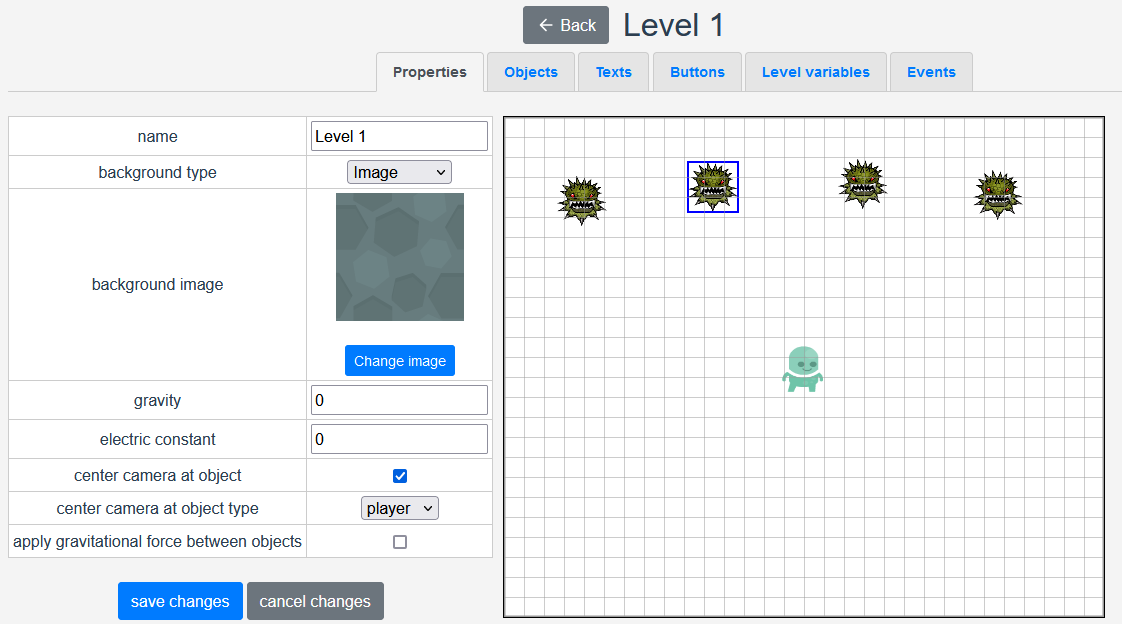Image resolution: width=1122 pixels, height=624 pixels.
Task: Focus the gravity input field
Action: tap(399, 400)
